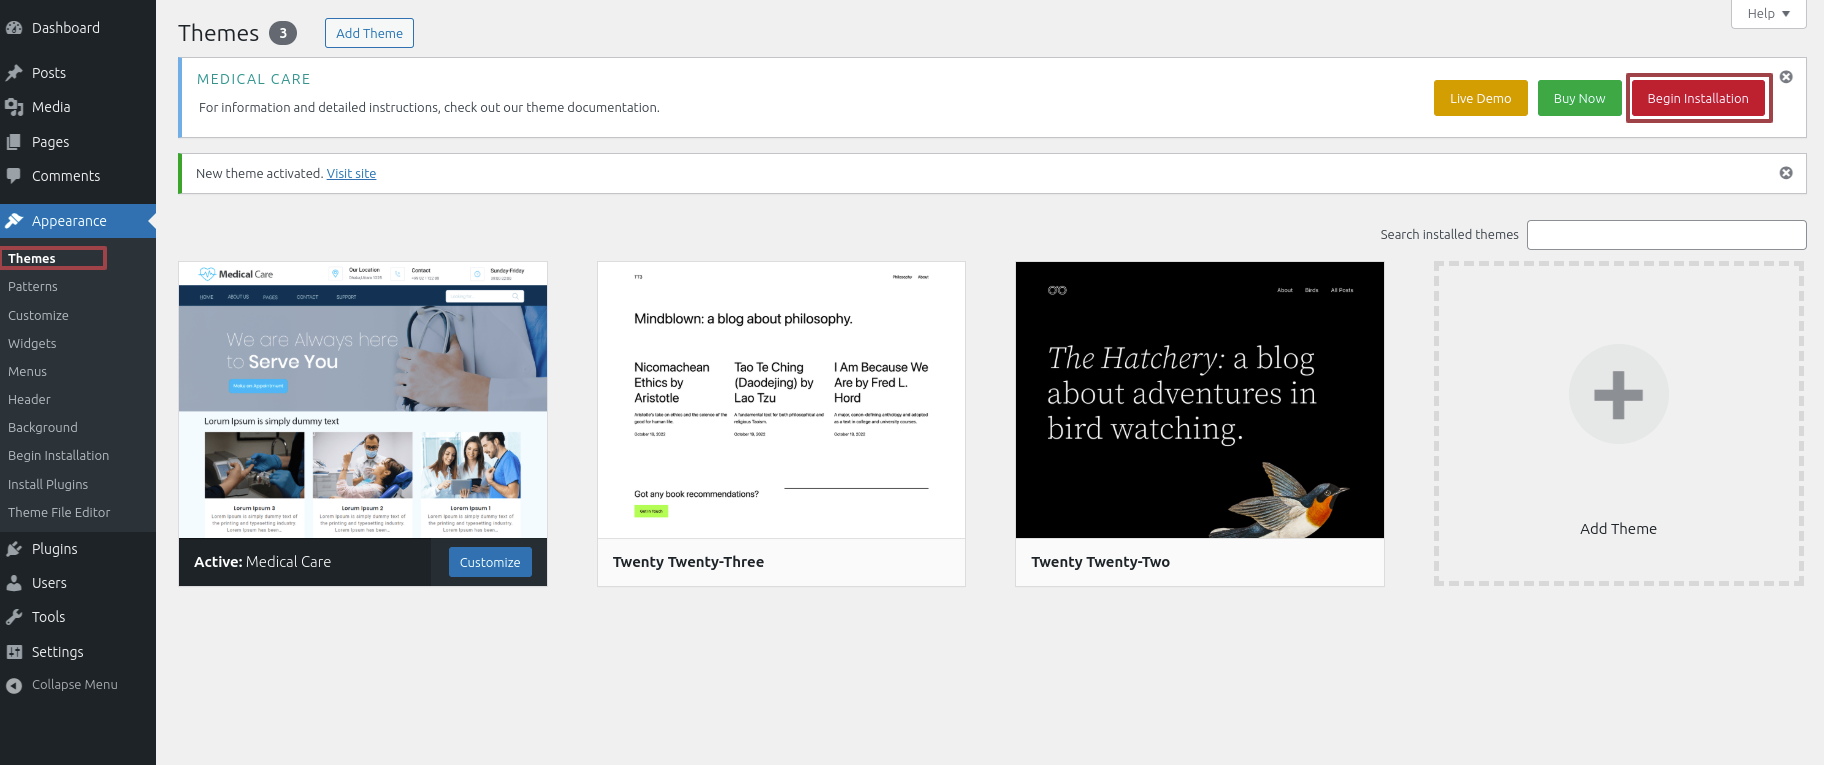Click the Appearance paintbrush icon
1824x765 pixels.
[14, 221]
